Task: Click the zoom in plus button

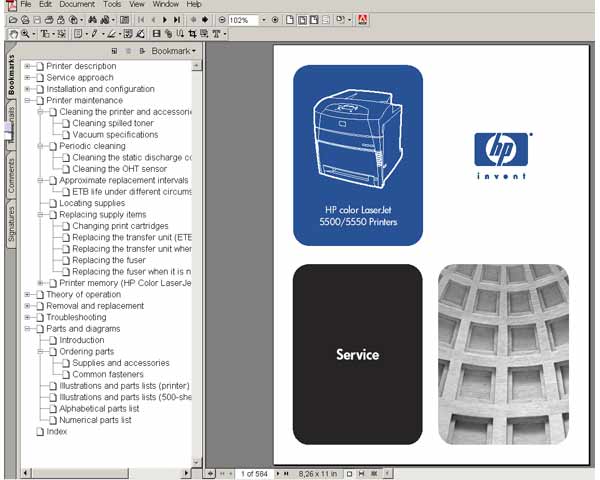Action: click(275, 20)
